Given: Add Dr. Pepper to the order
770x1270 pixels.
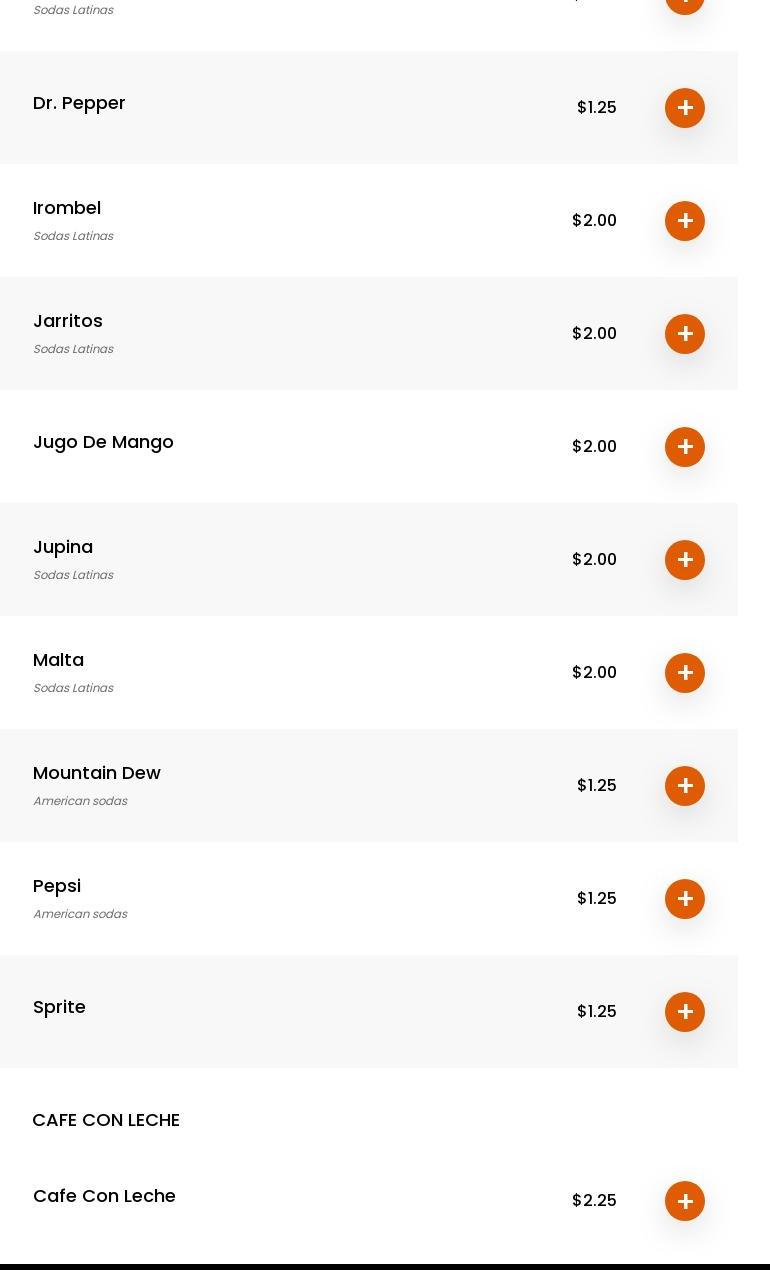Looking at the screenshot, I should pyautogui.click(x=685, y=108).
